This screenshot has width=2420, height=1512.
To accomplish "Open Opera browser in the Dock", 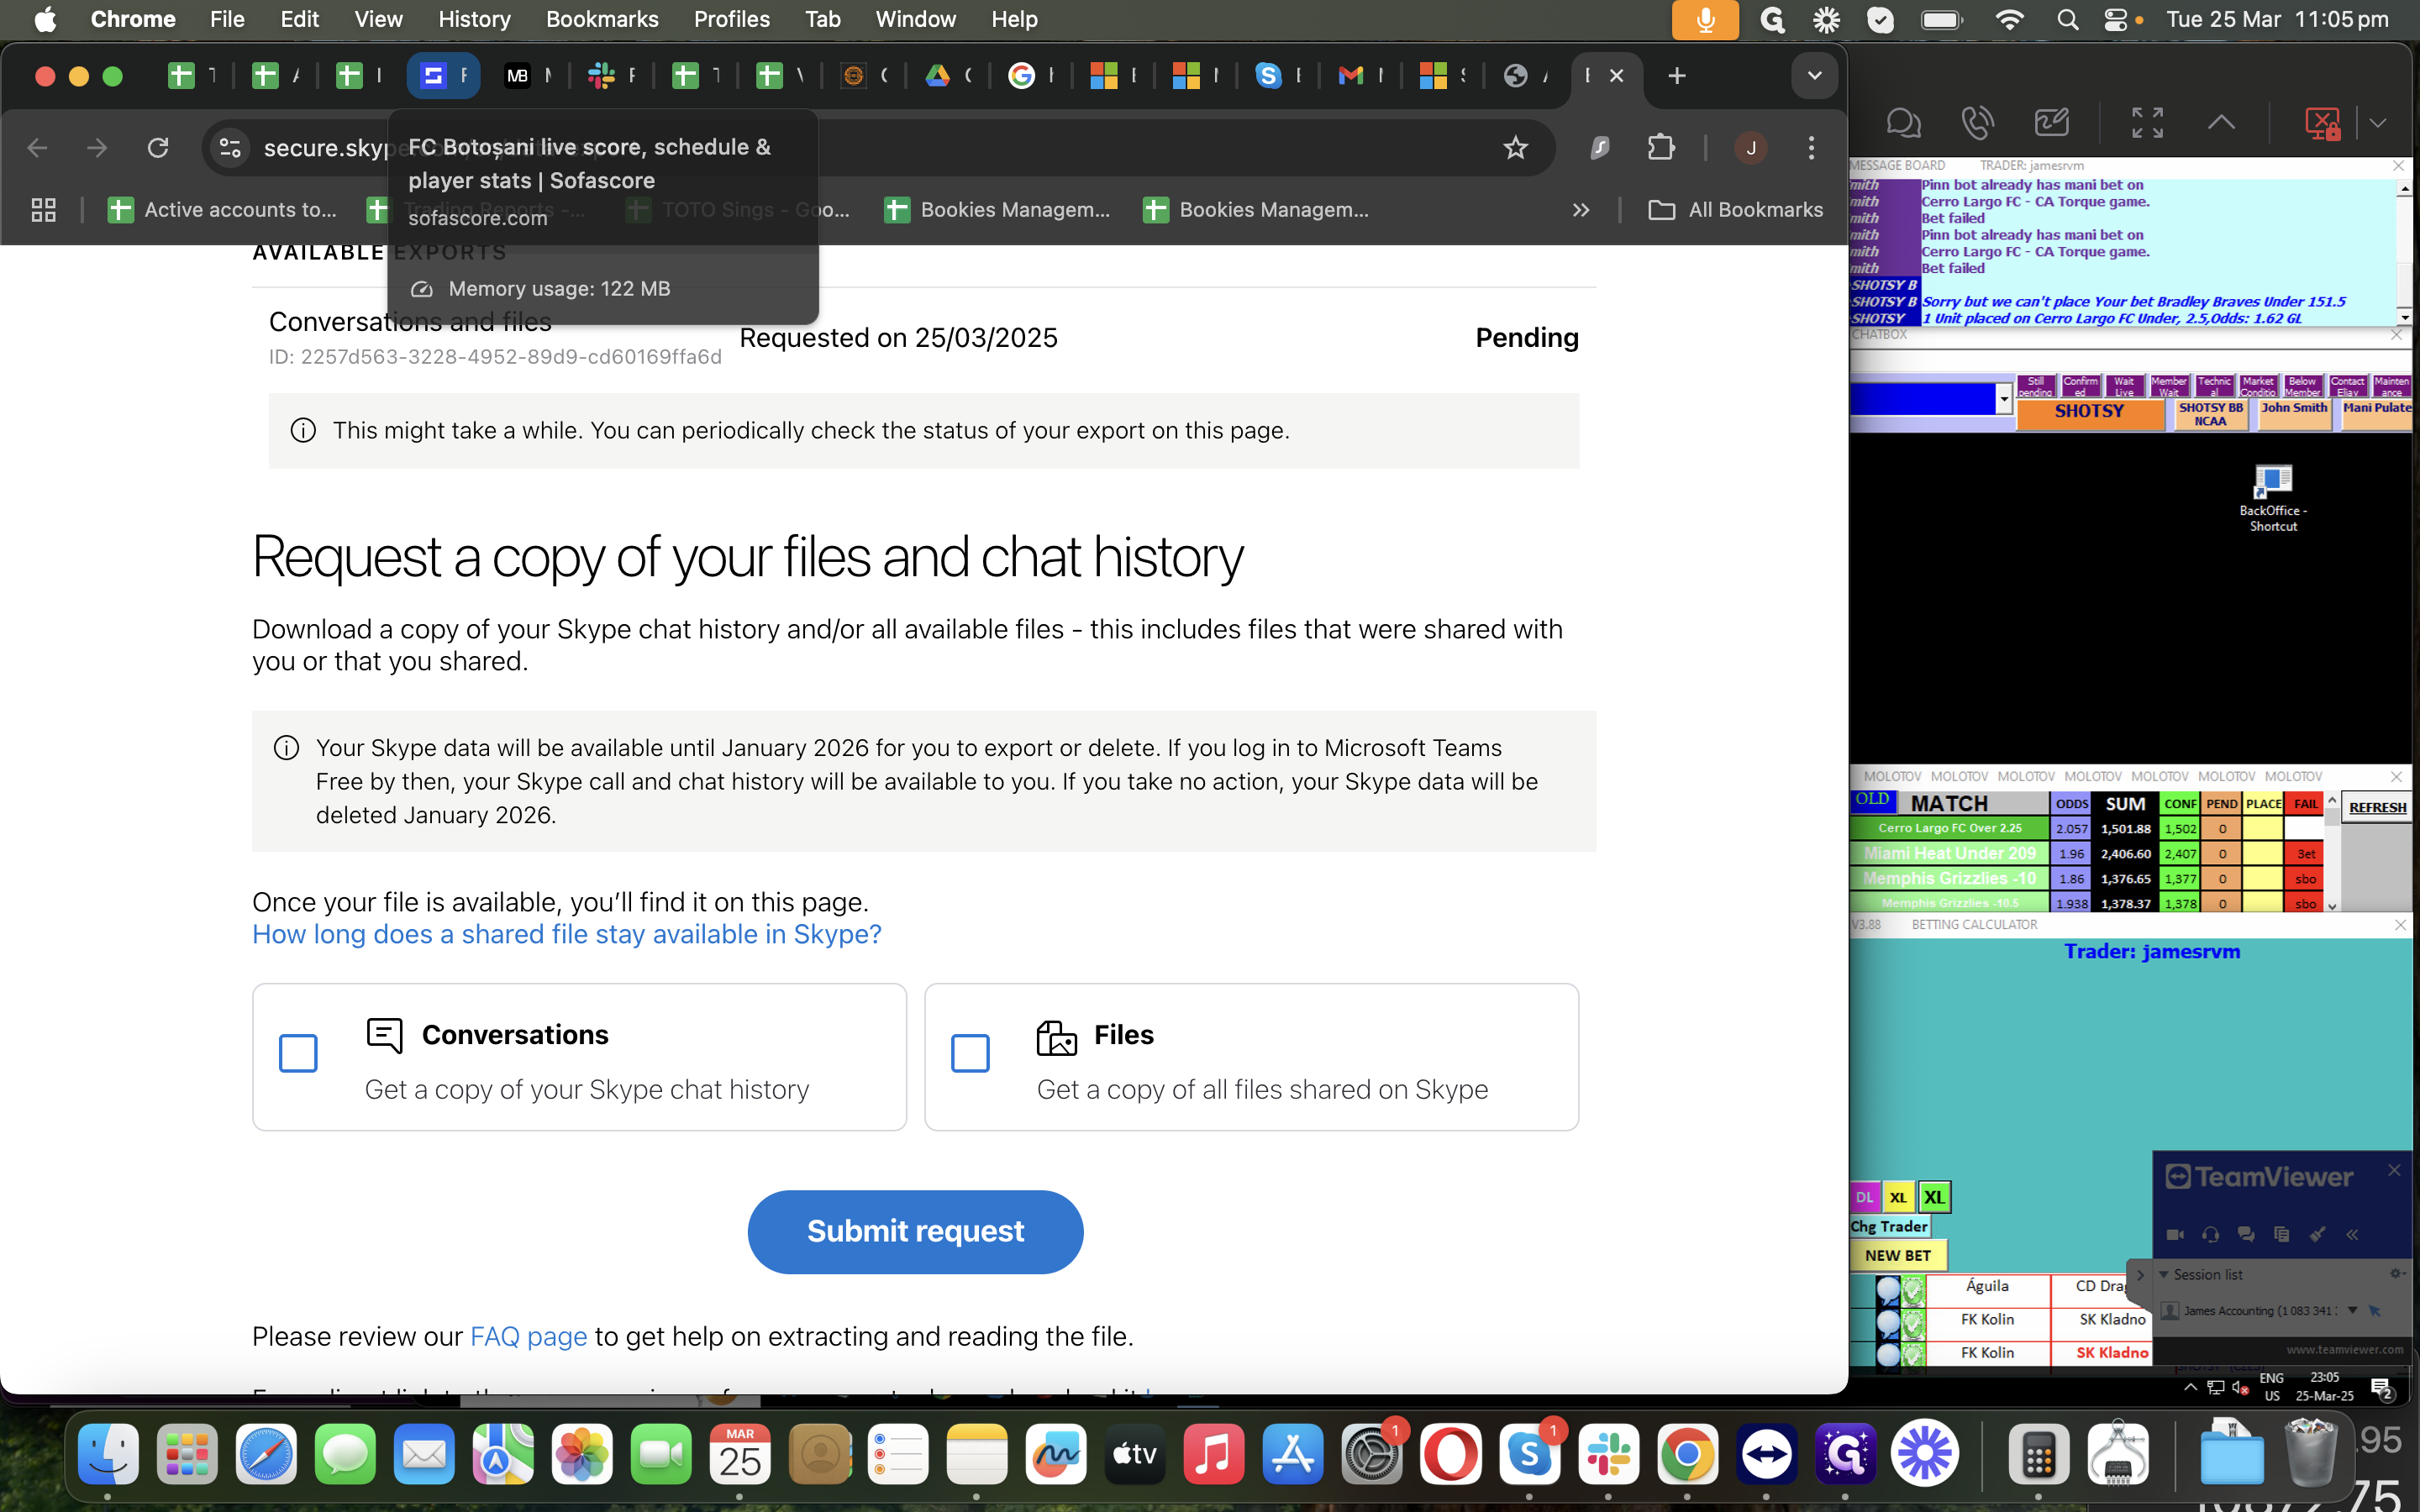I will coord(1451,1454).
